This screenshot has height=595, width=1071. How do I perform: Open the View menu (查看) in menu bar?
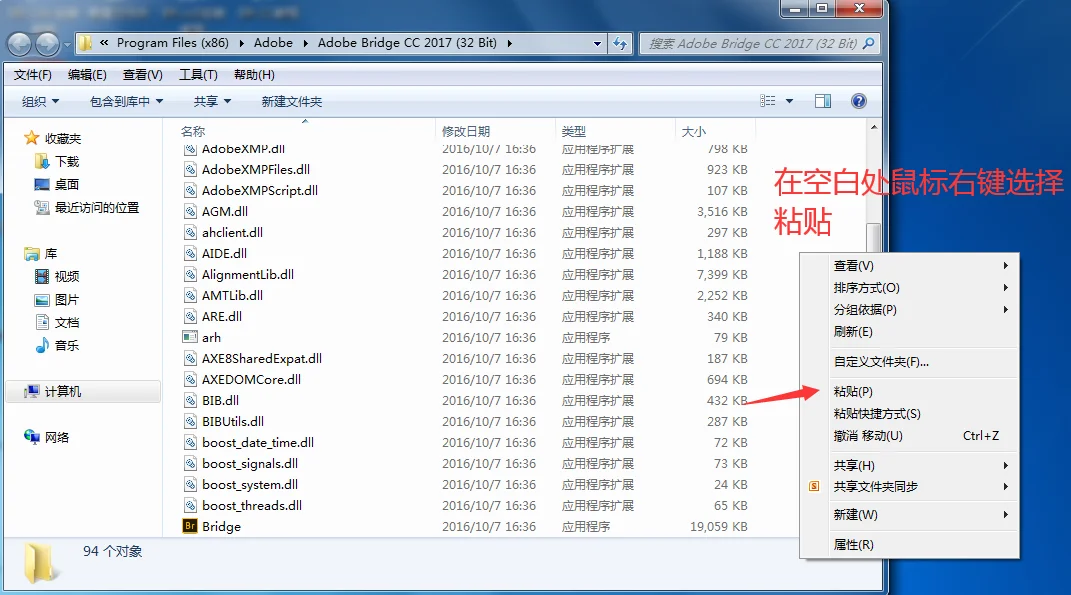pyautogui.click(x=143, y=74)
